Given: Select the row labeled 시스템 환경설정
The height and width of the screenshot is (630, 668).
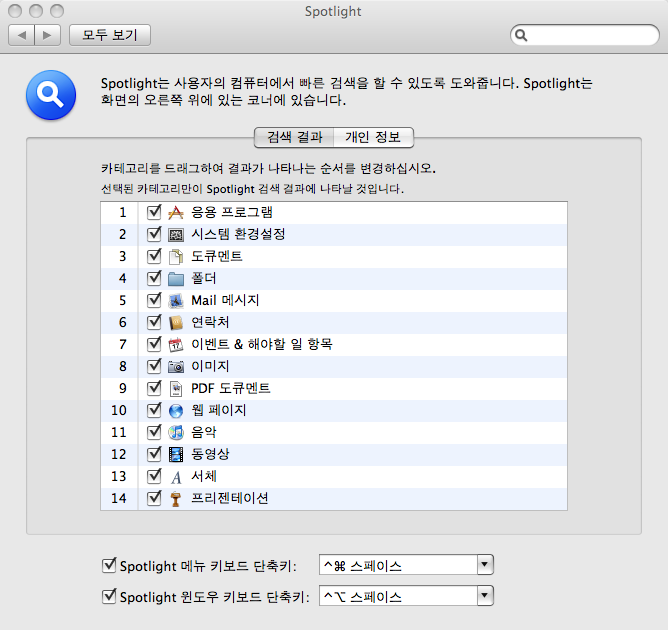Looking at the screenshot, I should click(334, 234).
